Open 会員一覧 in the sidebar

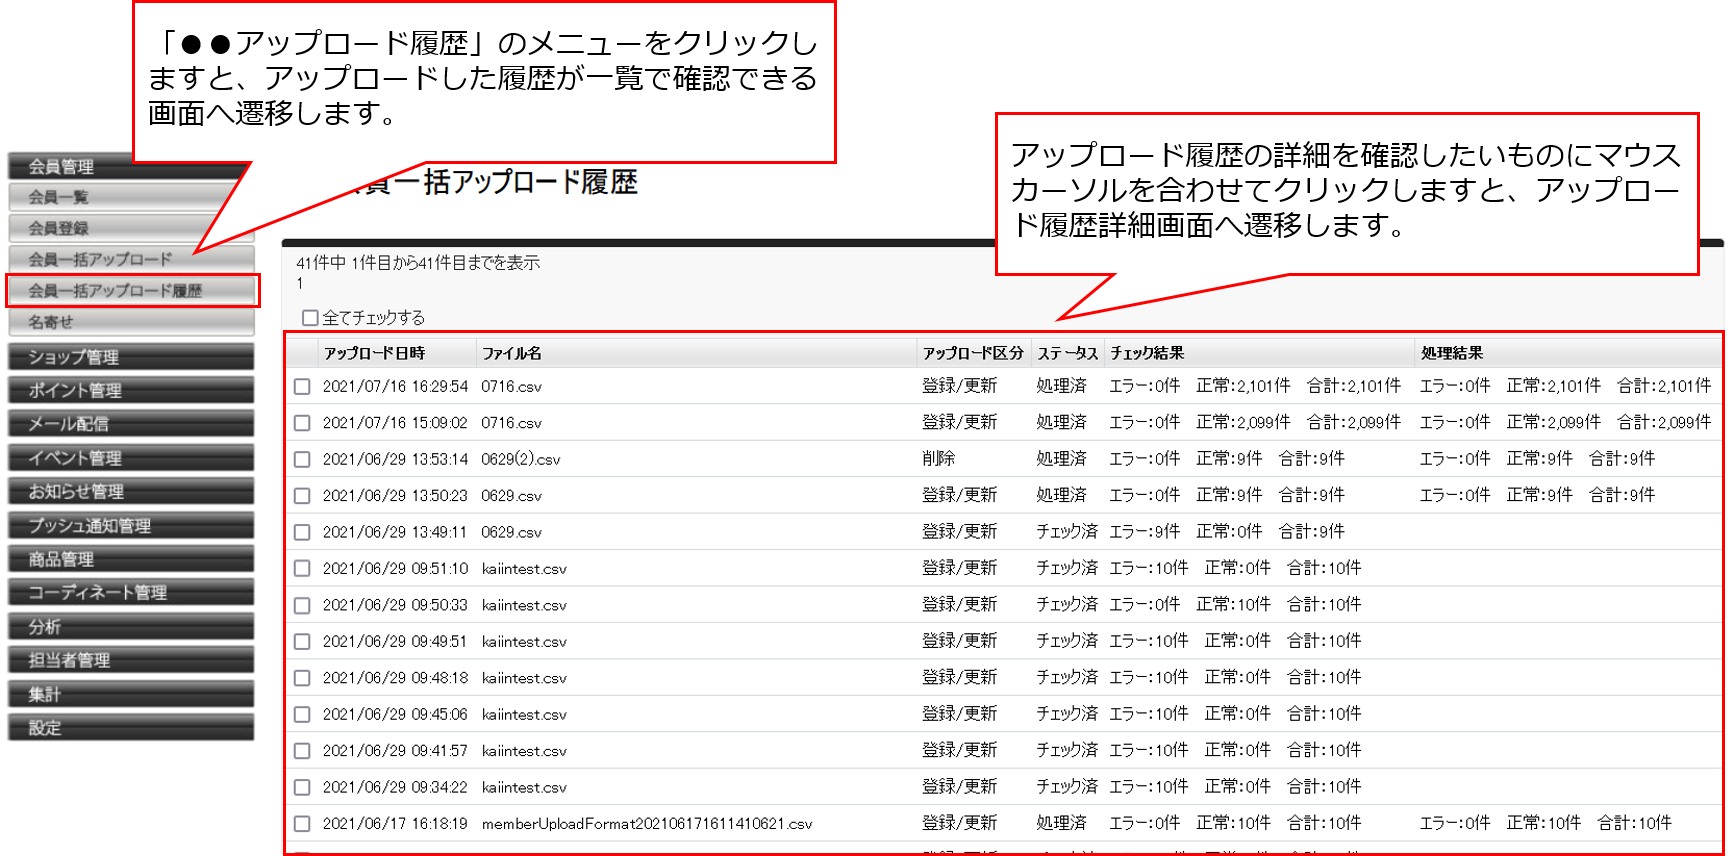(131, 197)
